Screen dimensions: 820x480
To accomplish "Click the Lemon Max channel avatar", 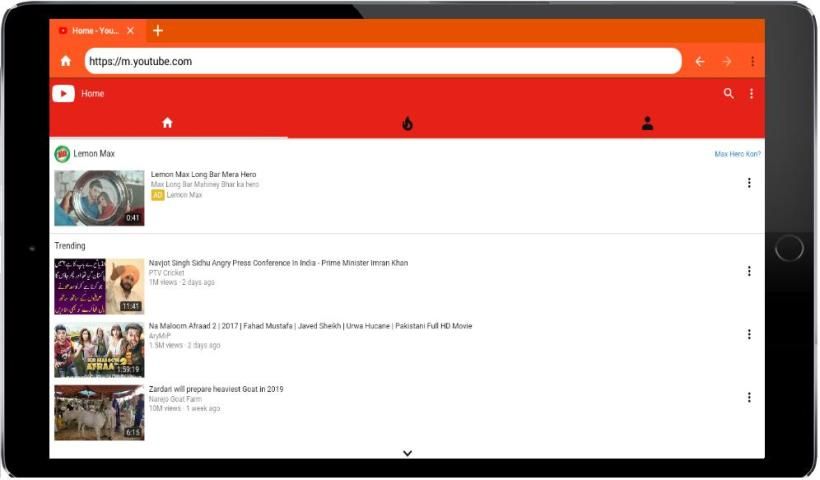I will click(62, 154).
